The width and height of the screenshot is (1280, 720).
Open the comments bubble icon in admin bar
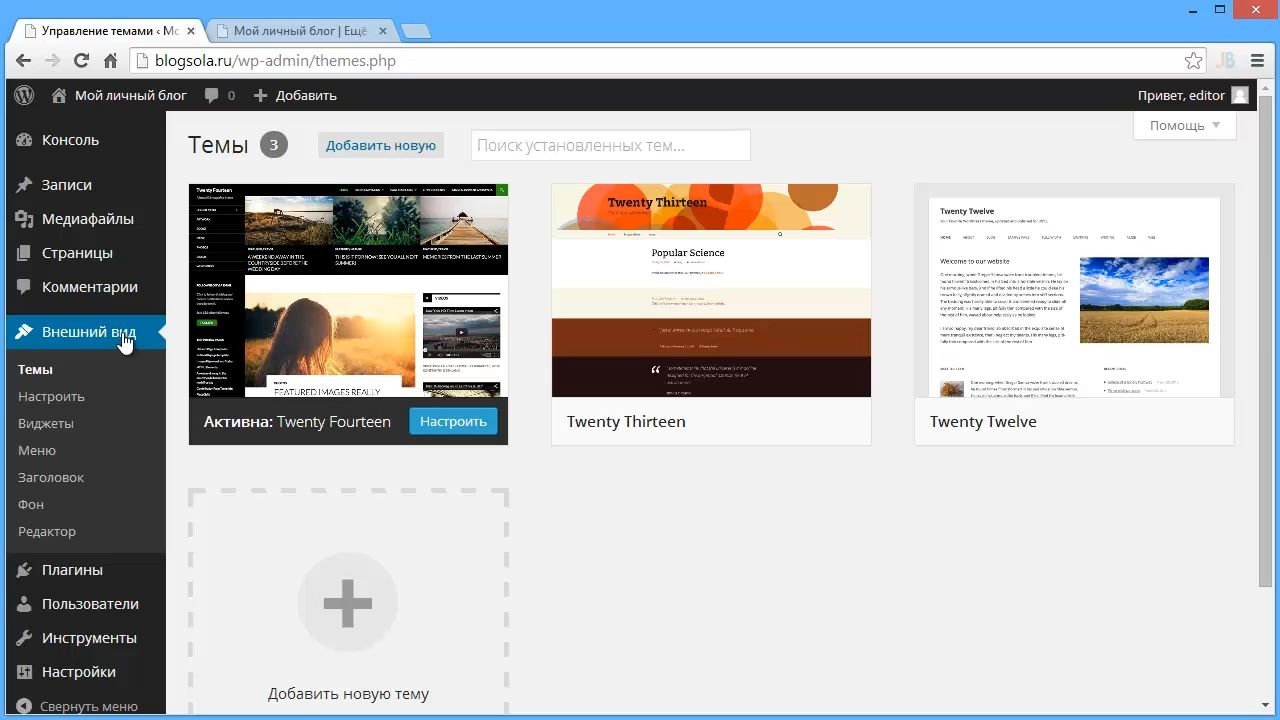pyautogui.click(x=211, y=95)
